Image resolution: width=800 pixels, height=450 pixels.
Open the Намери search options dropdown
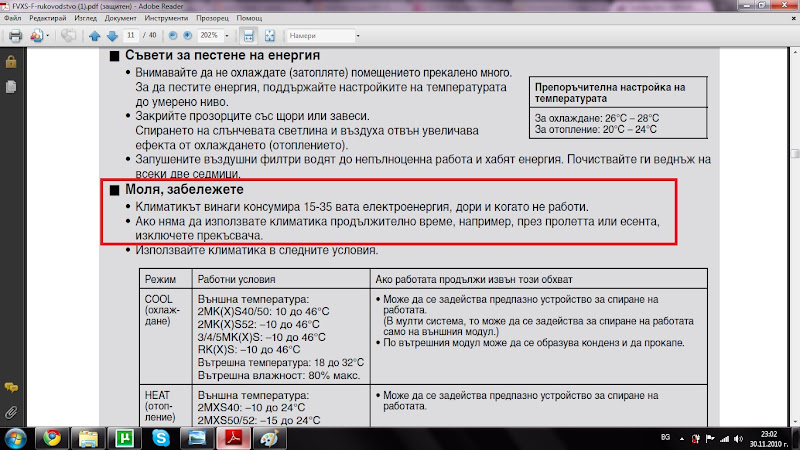pos(358,36)
